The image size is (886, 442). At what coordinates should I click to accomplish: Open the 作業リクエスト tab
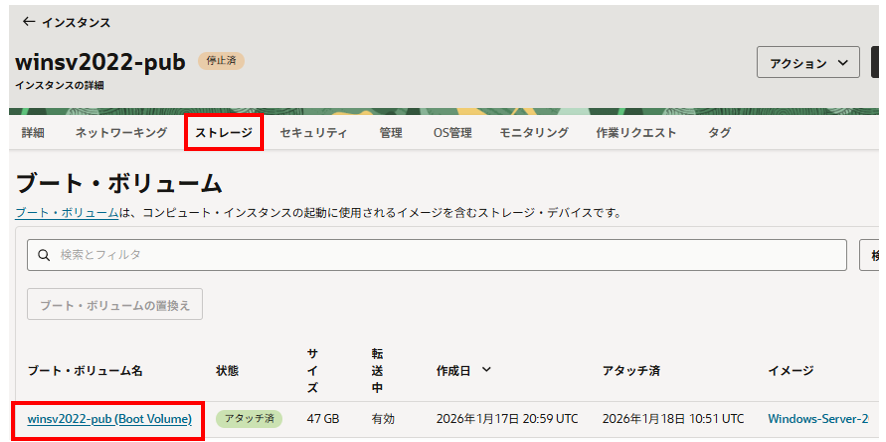[x=636, y=132]
